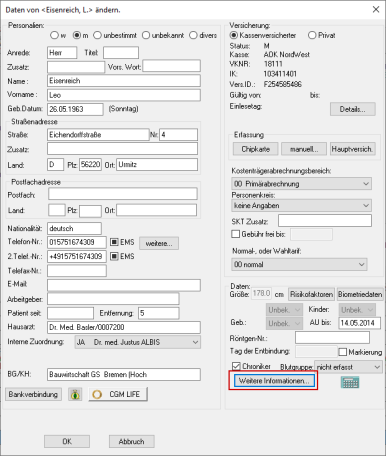386x456 pixels.
Task: Enable Gebühr frei bis checkbox
Action: [236, 234]
